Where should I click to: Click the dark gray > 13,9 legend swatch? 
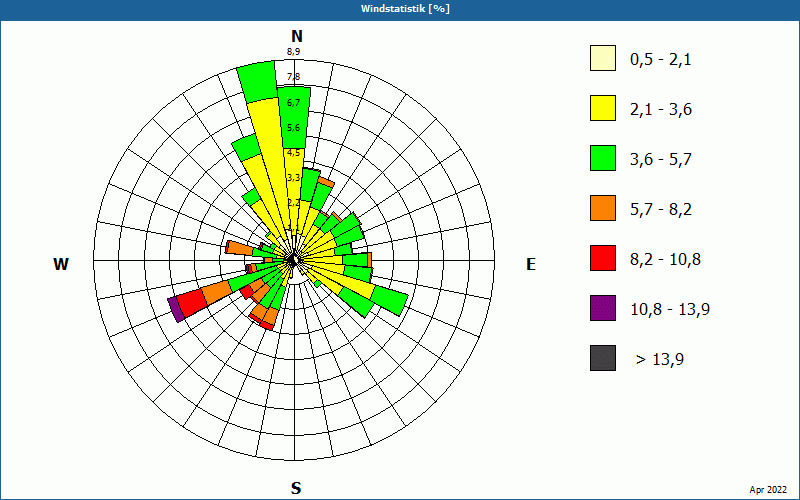click(603, 358)
